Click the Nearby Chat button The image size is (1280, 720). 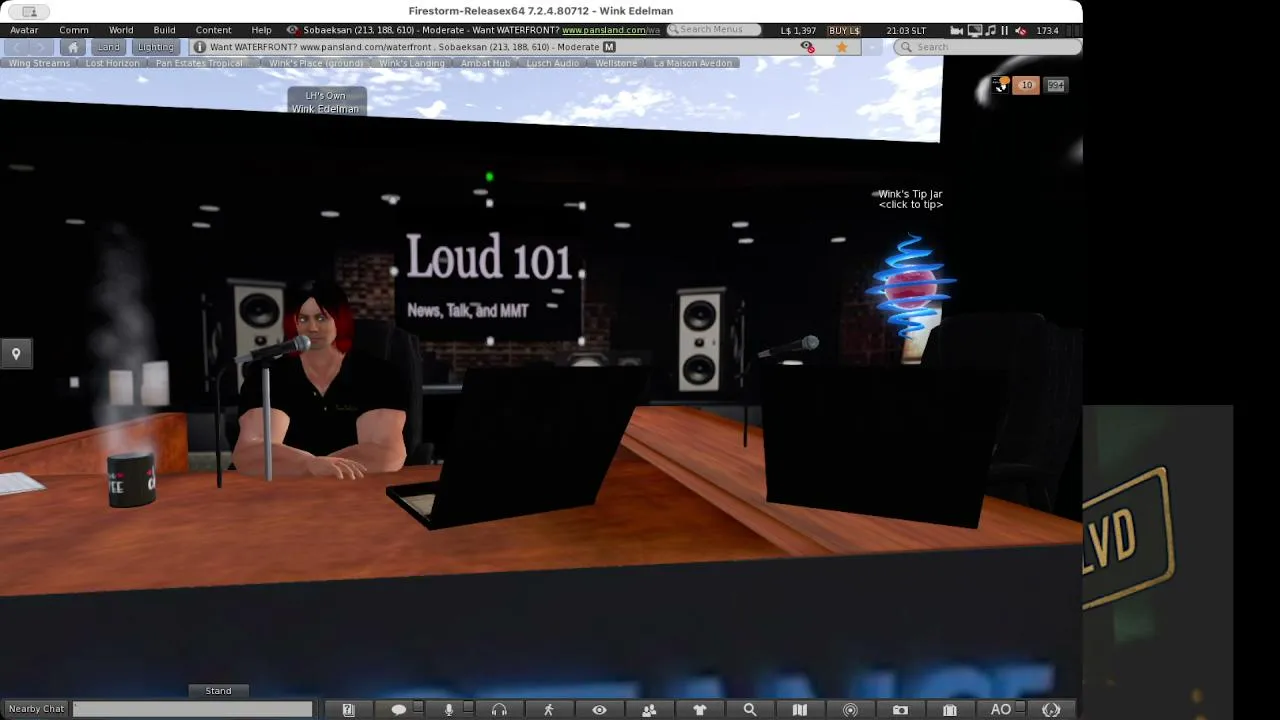[x=36, y=709]
